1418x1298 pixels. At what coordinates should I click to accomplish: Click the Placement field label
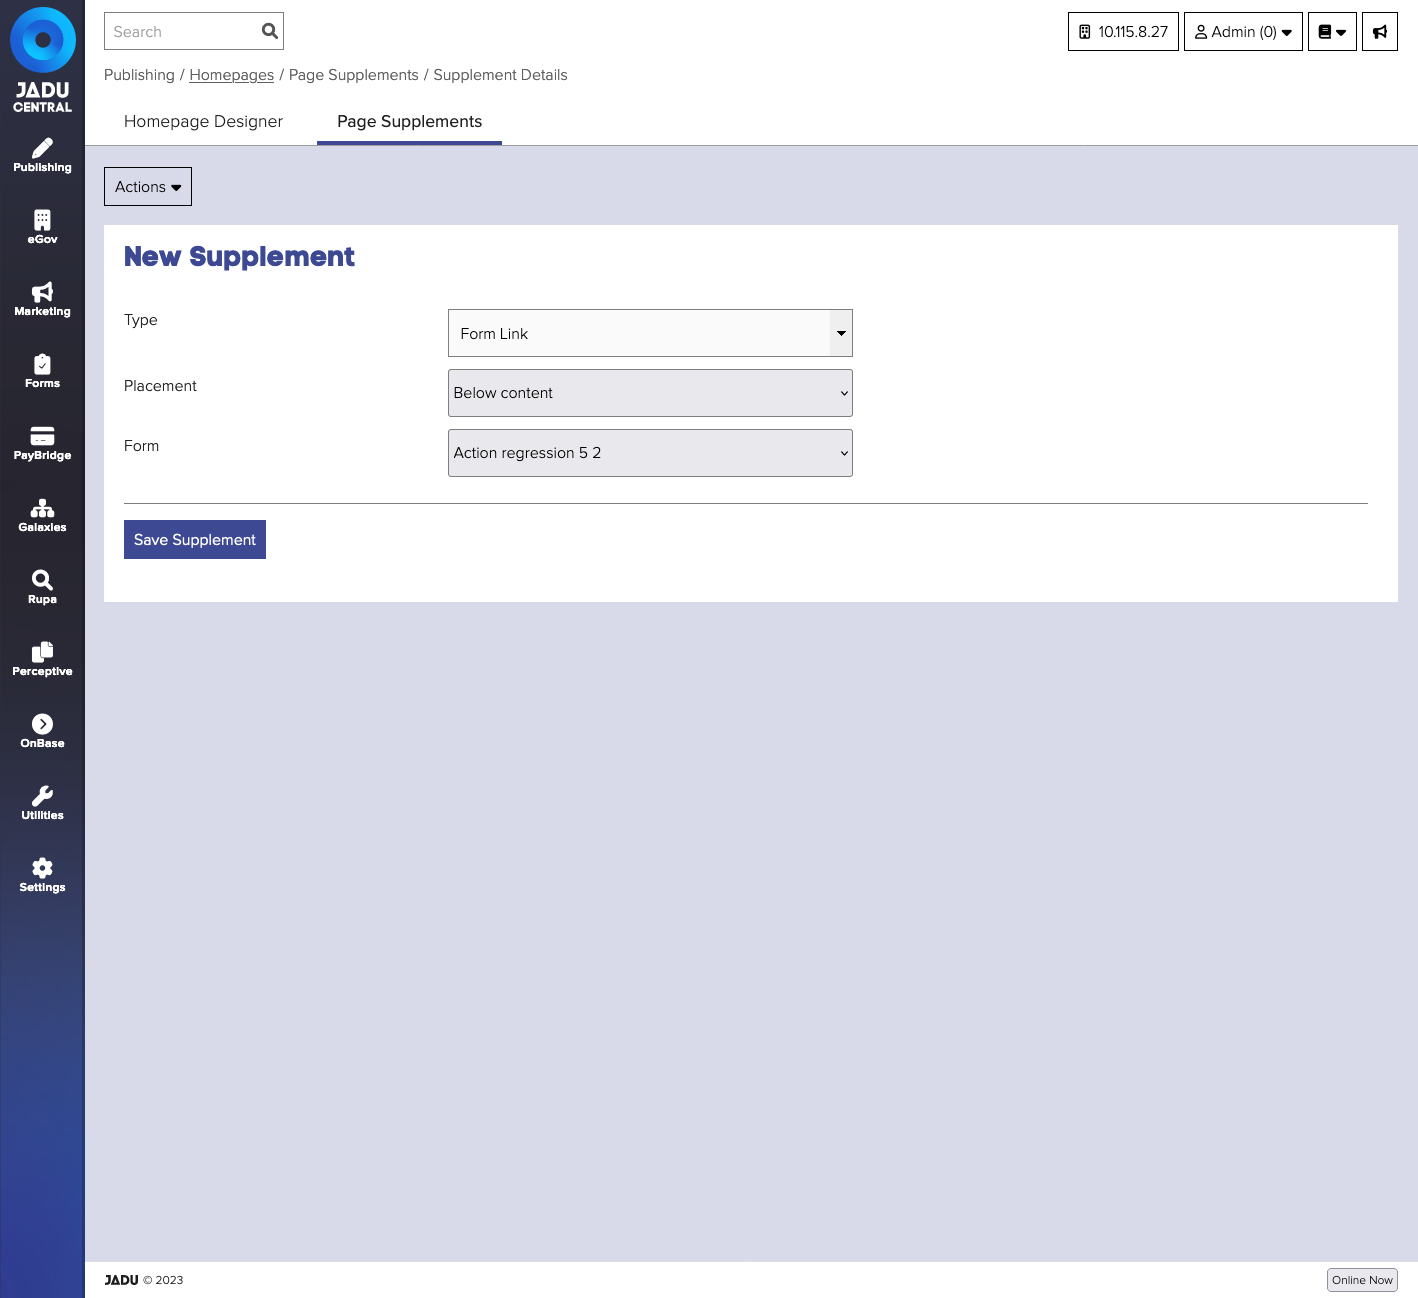pos(160,386)
